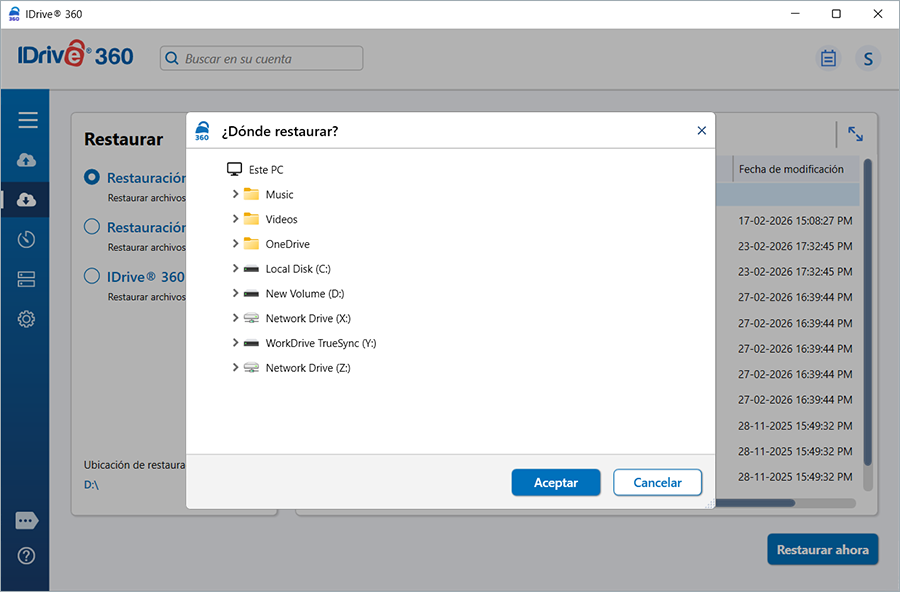Choose the IDrive 360 radio option
900x592 pixels.
[x=92, y=277]
